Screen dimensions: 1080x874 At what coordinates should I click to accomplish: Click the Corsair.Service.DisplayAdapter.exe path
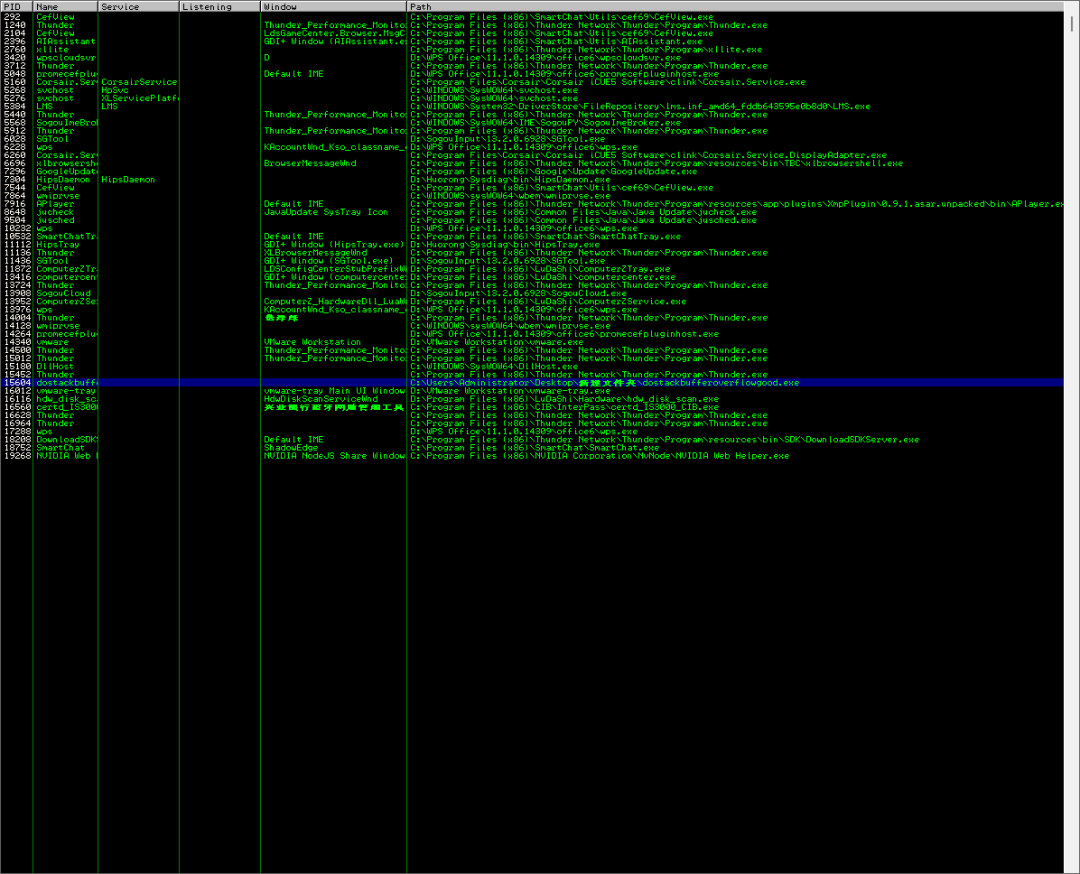click(x=648, y=156)
